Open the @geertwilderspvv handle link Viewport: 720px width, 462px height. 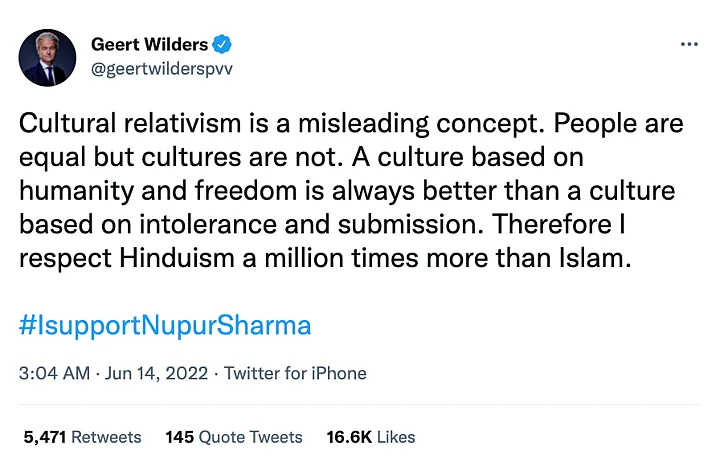pos(160,69)
